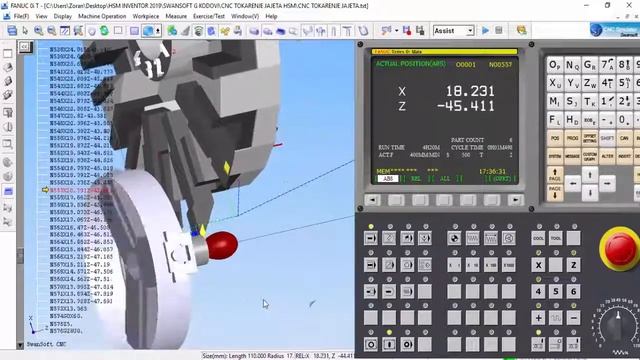Open the Assist combo box
The image size is (640, 360).
453,31
